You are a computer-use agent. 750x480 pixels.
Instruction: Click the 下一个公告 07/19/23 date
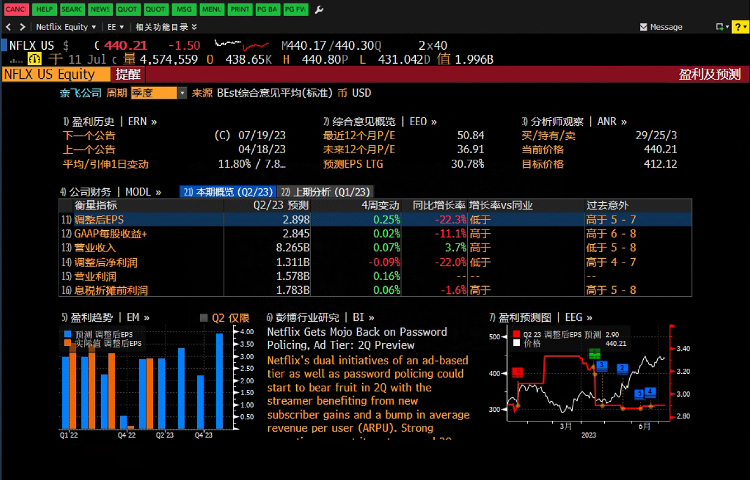pyautogui.click(x=262, y=135)
